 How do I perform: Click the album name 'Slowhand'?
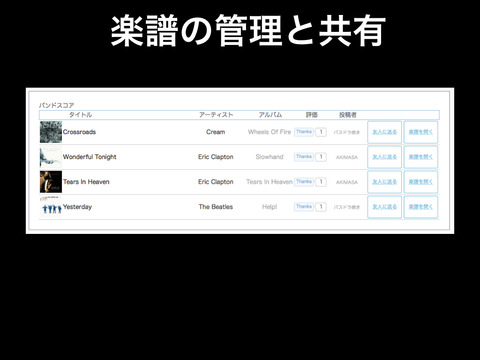pos(269,157)
